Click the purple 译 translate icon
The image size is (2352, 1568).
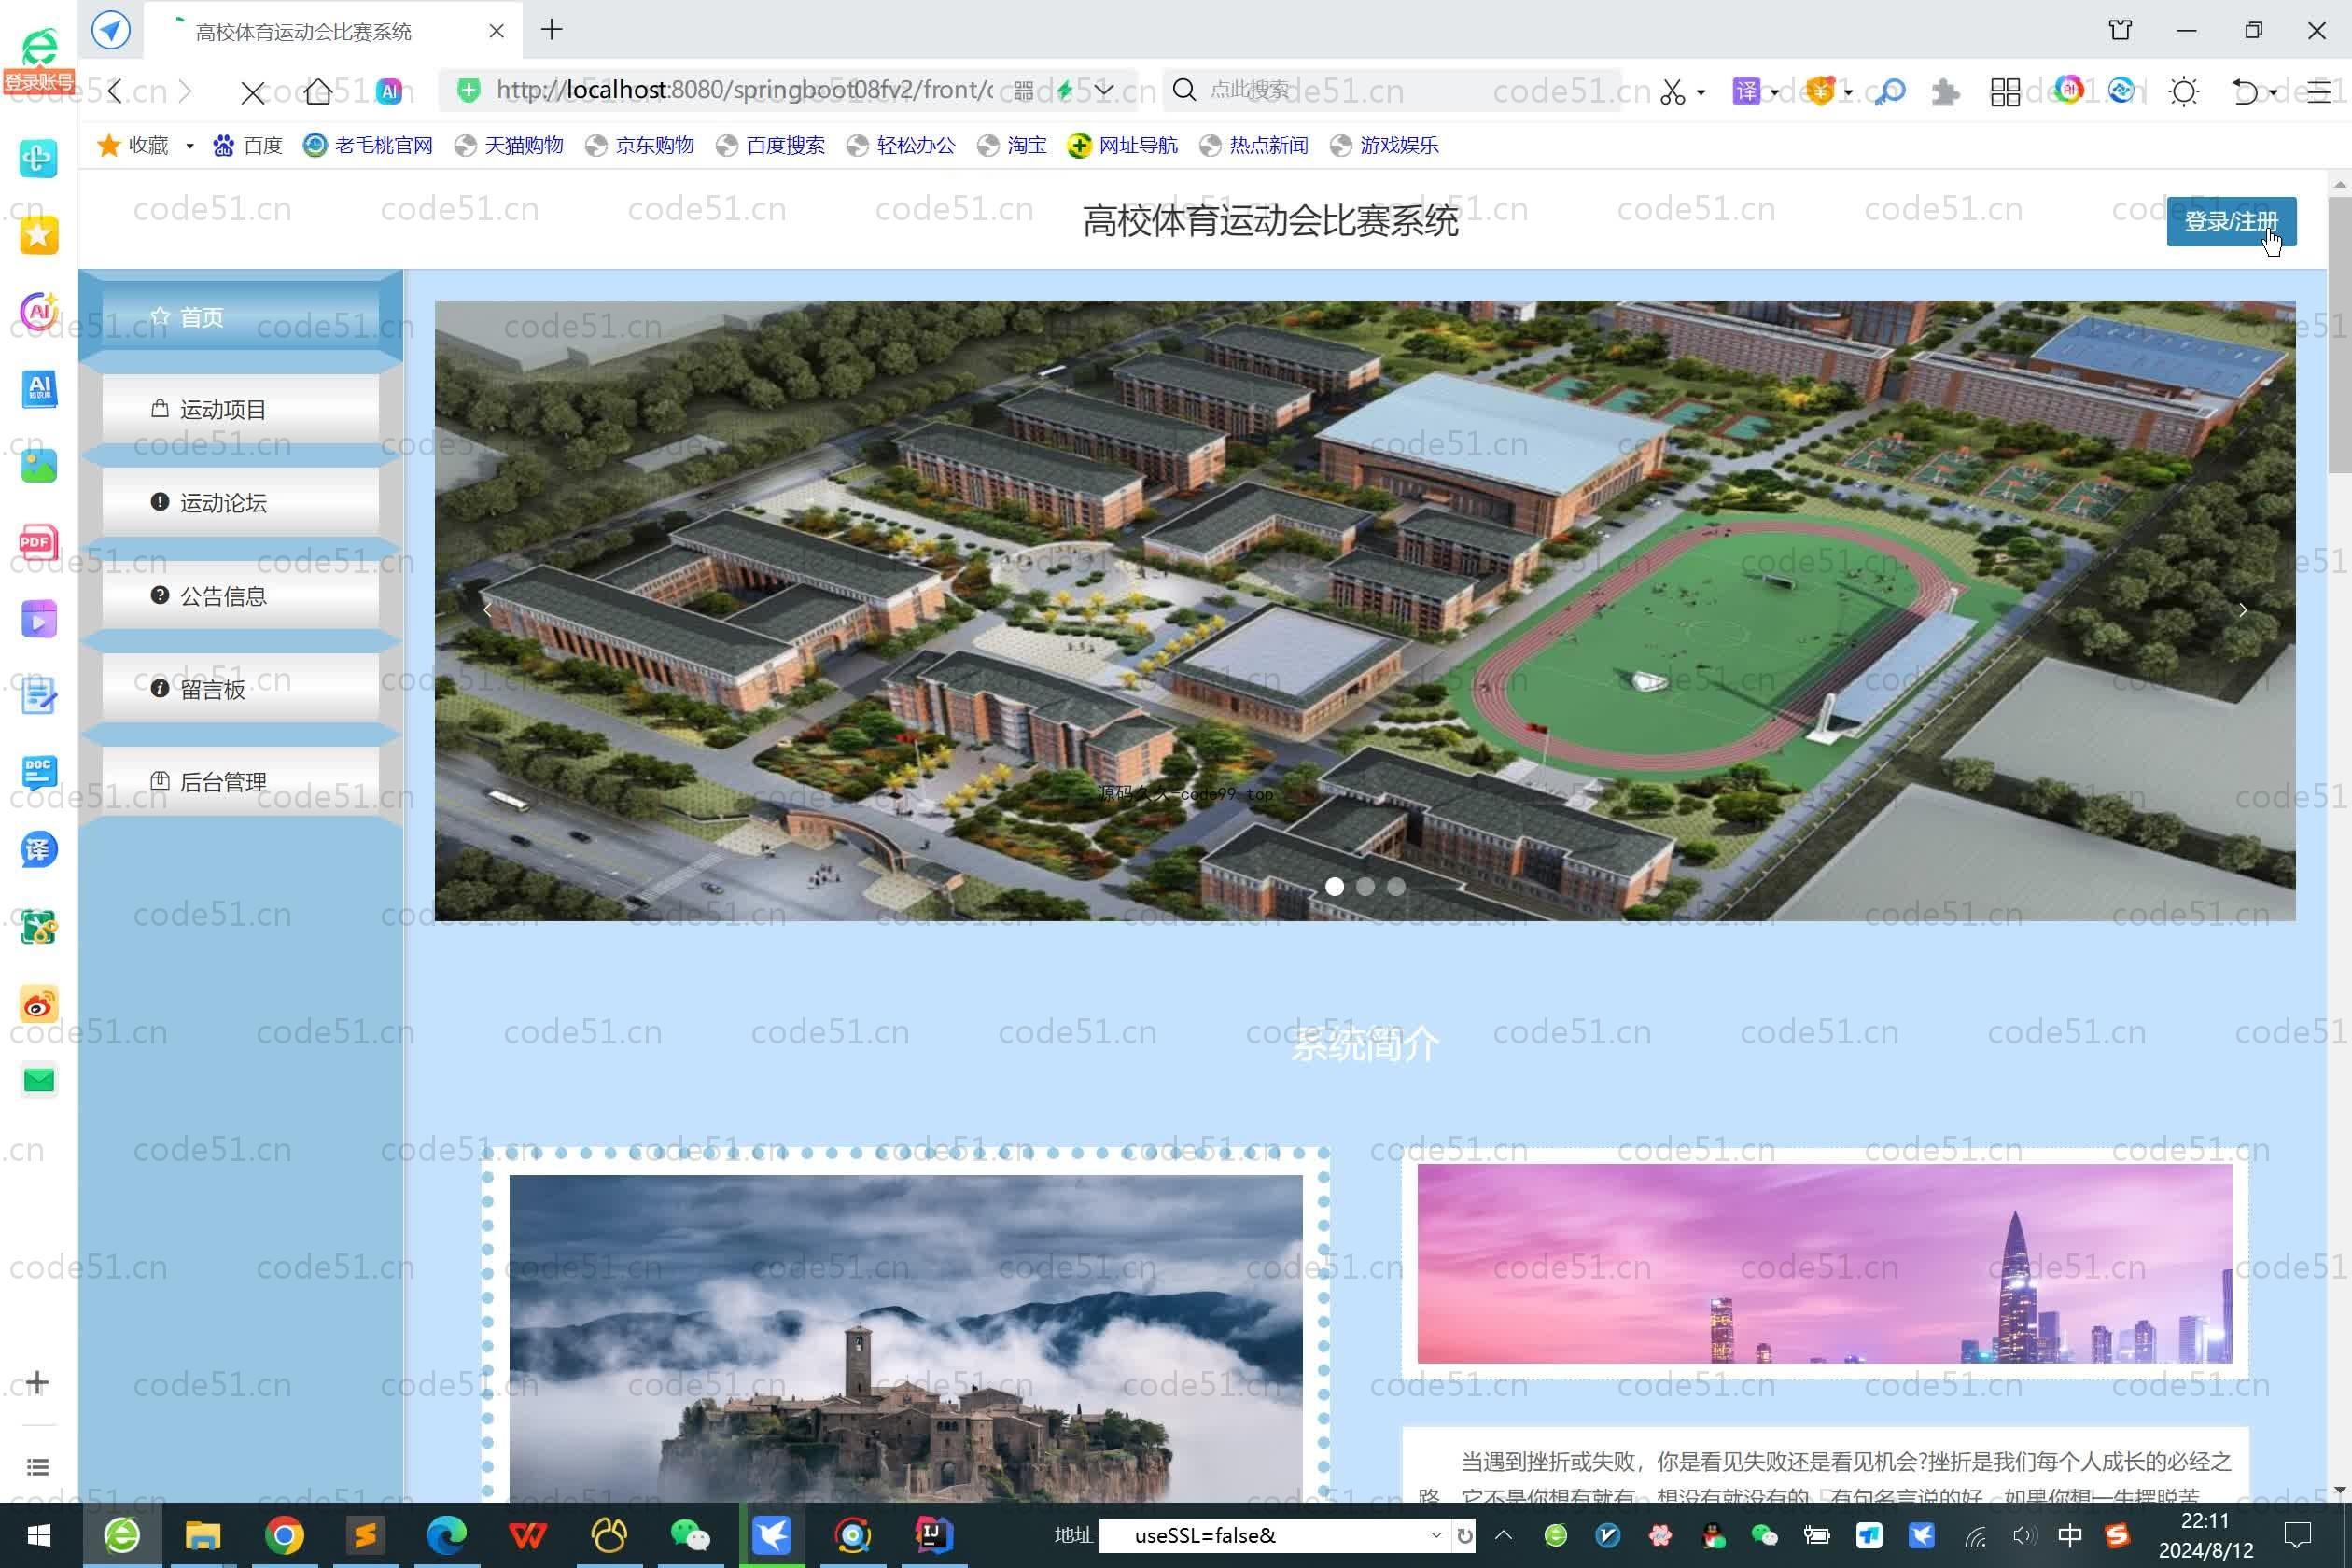click(x=1746, y=91)
